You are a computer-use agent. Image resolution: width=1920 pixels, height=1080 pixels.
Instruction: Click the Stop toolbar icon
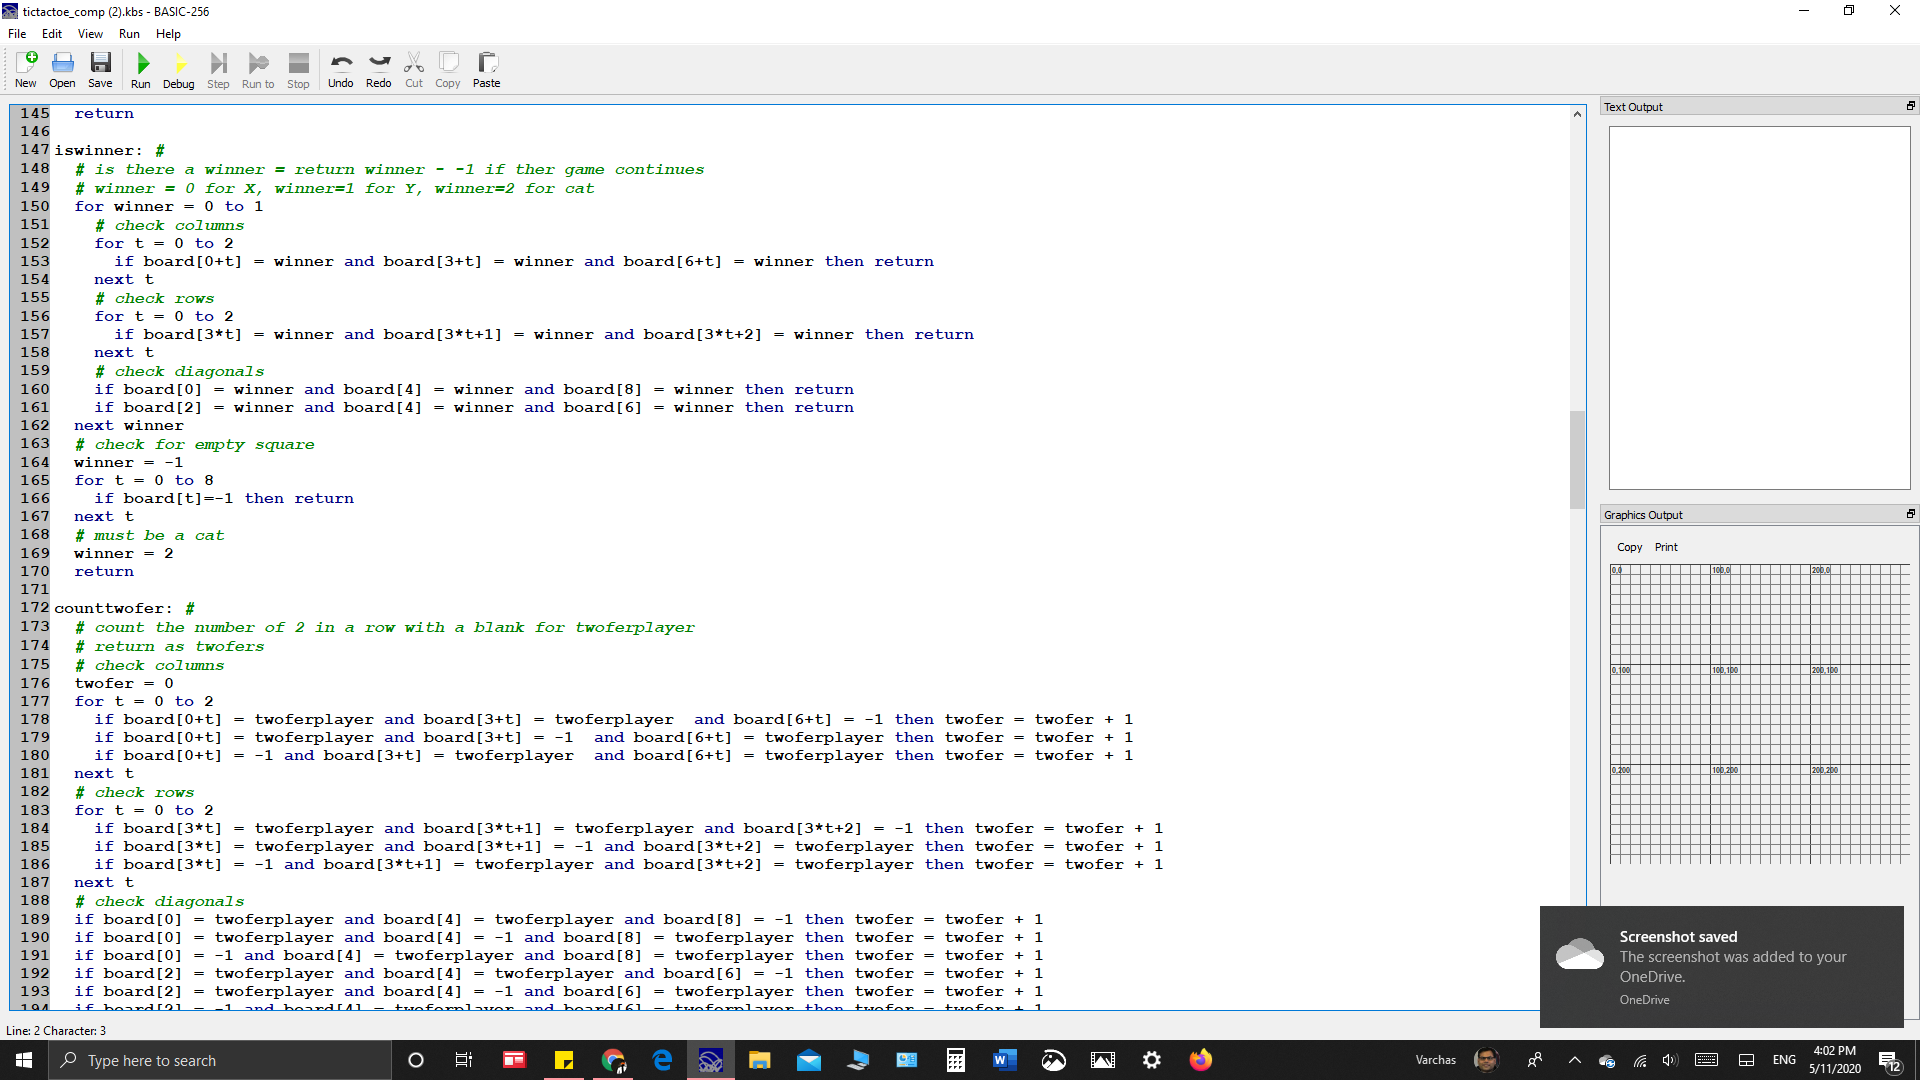click(x=298, y=70)
